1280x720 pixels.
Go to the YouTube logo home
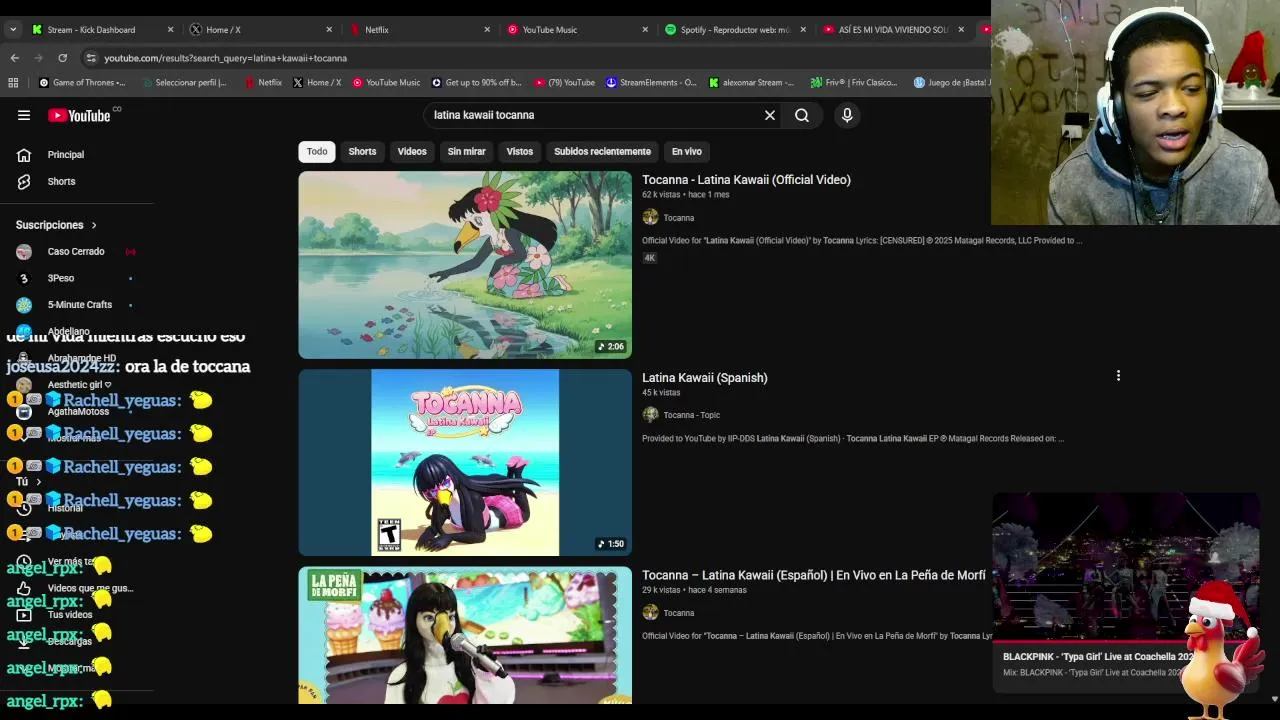click(79, 115)
